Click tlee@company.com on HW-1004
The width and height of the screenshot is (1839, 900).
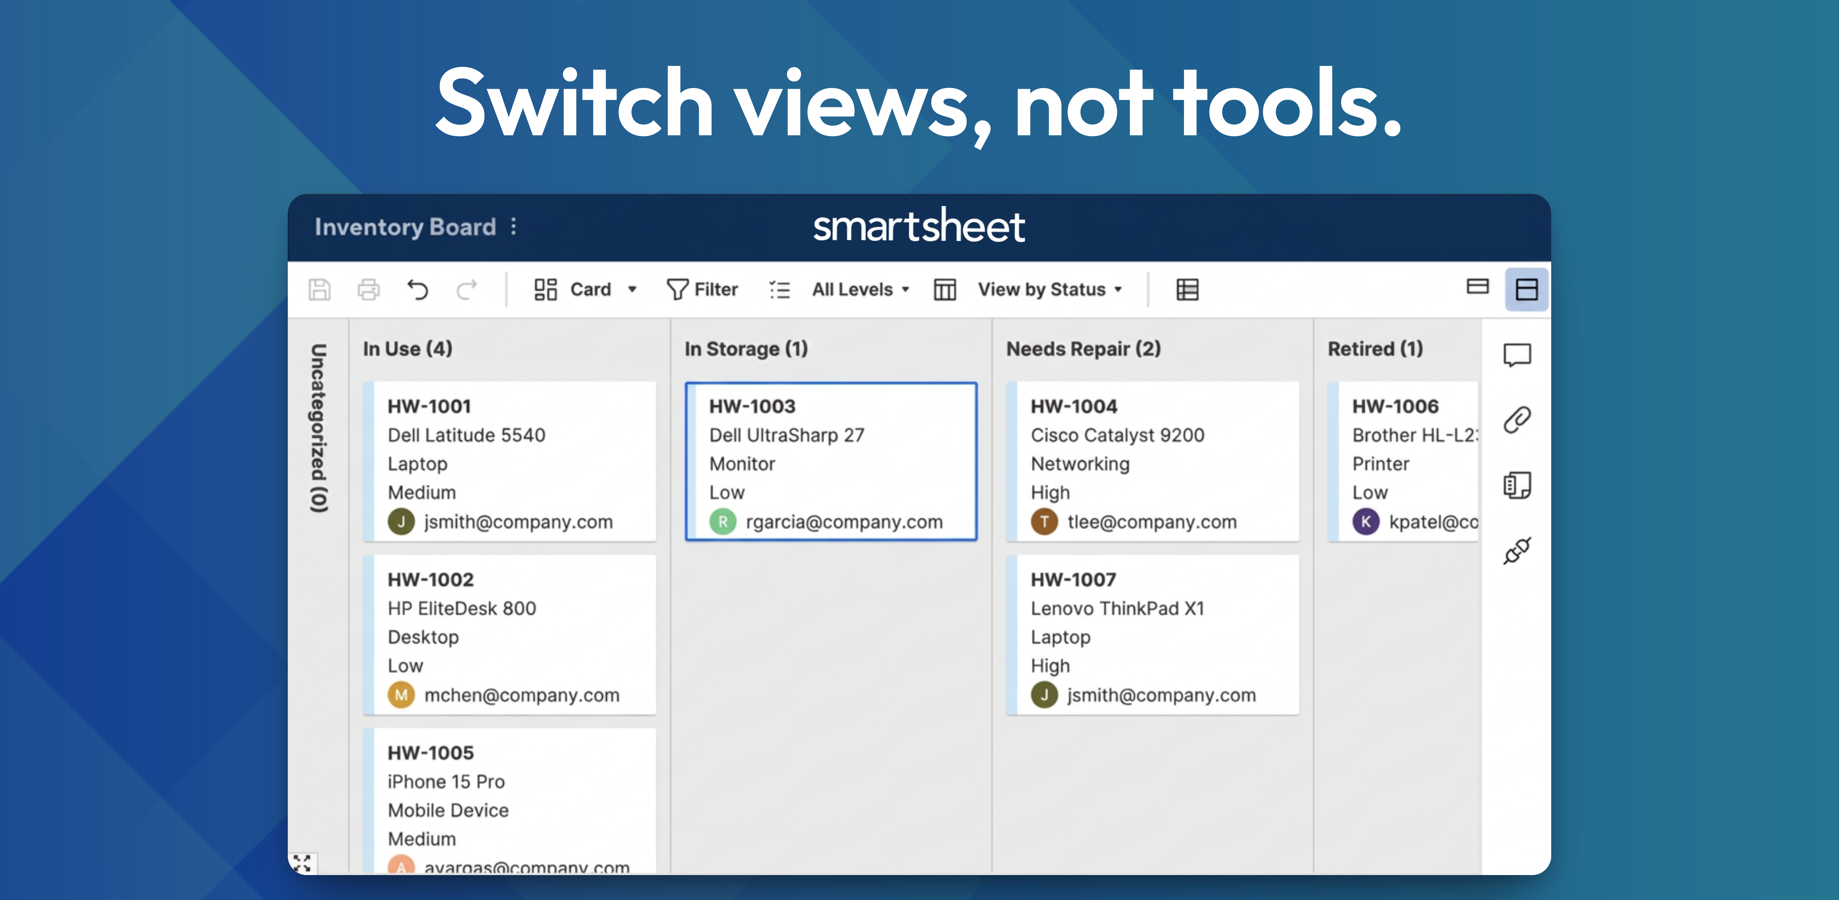pyautogui.click(x=1152, y=522)
